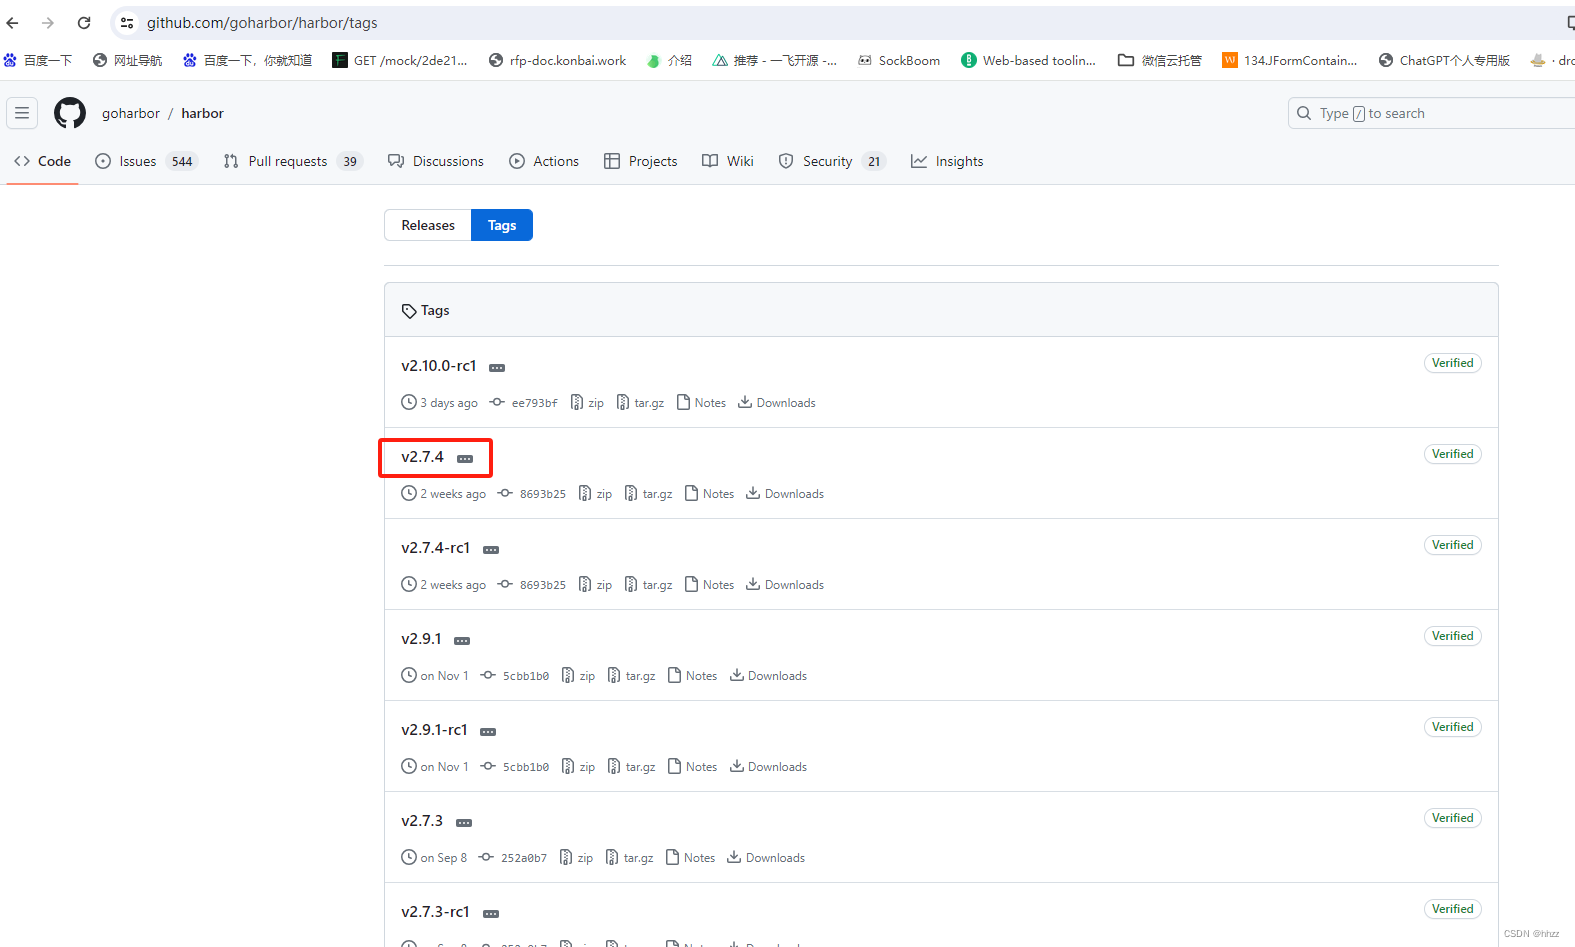Open the Security tab
1575x947 pixels.
(832, 161)
